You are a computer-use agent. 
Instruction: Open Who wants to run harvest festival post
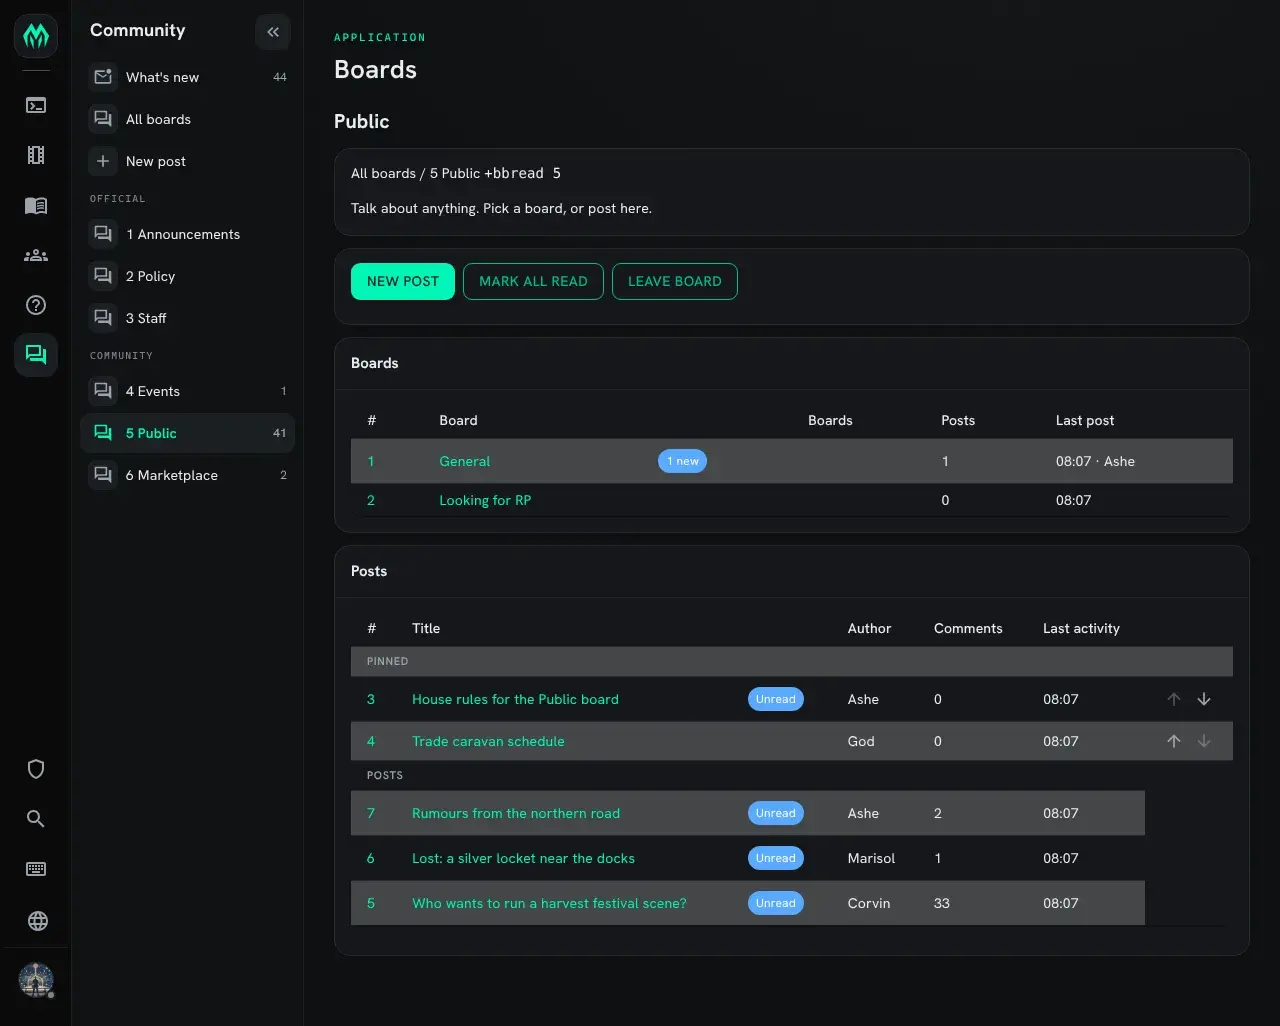[549, 903]
